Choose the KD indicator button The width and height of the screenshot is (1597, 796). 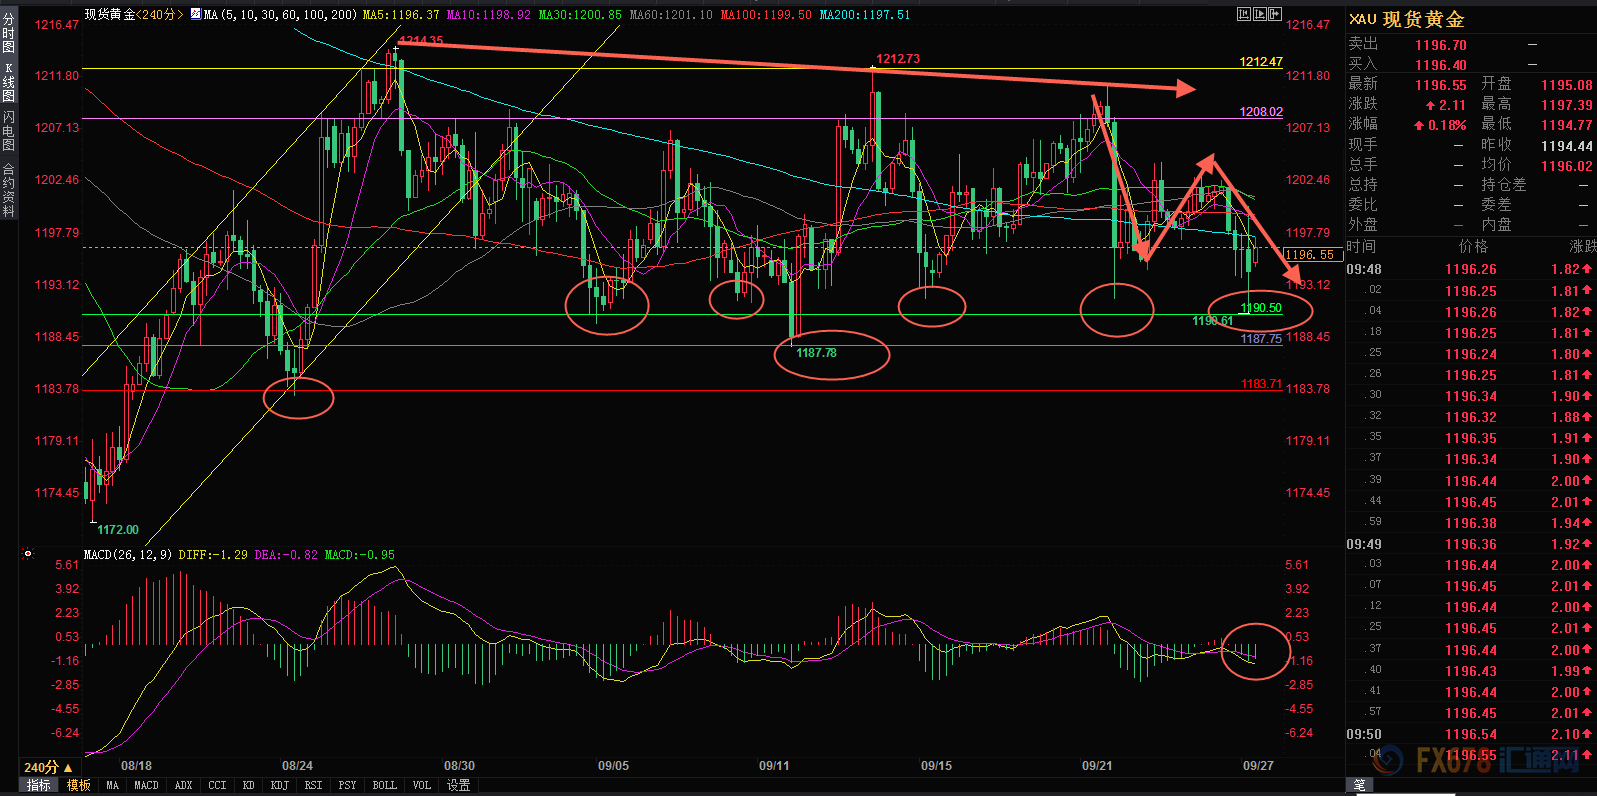coord(249,785)
